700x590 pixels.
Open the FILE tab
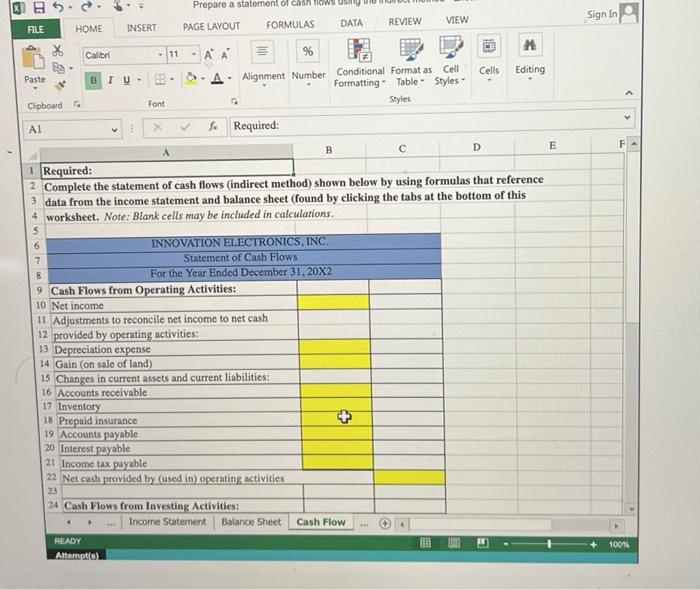36,29
